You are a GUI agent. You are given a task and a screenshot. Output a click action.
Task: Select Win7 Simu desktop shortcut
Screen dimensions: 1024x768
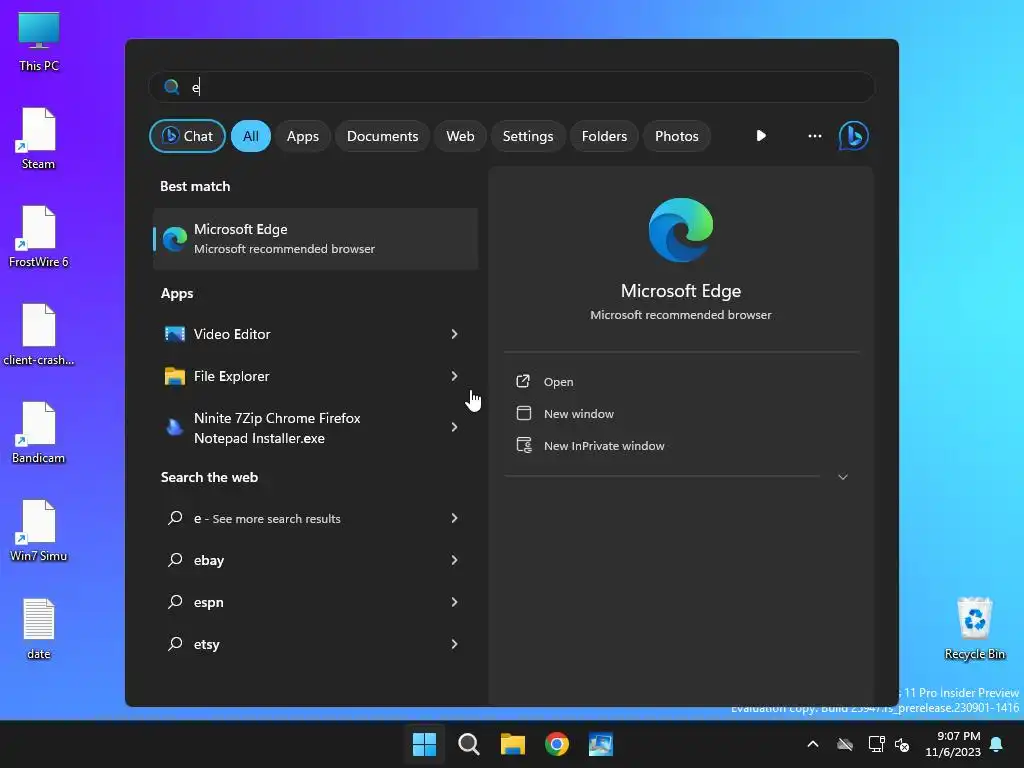pos(39,531)
